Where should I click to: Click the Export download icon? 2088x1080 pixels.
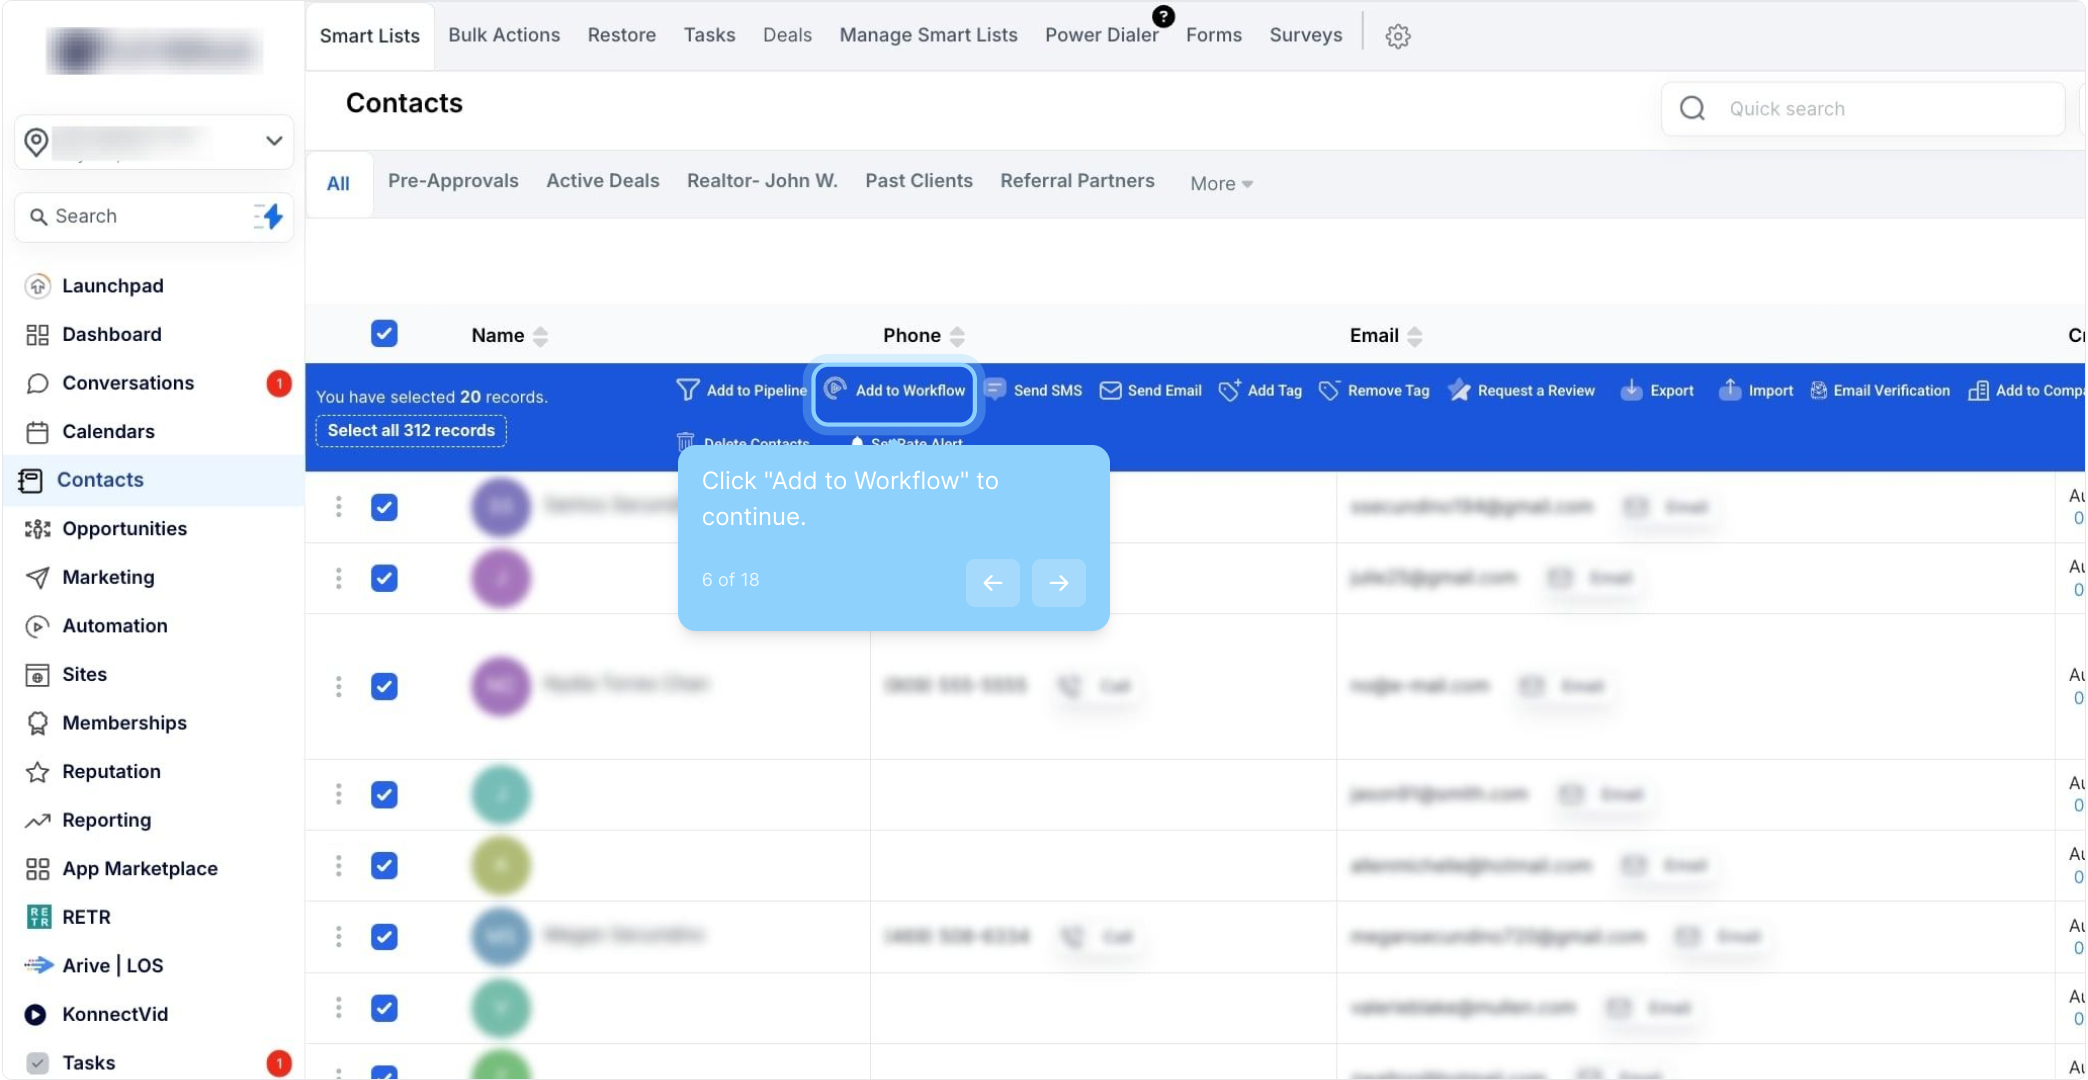tap(1631, 390)
